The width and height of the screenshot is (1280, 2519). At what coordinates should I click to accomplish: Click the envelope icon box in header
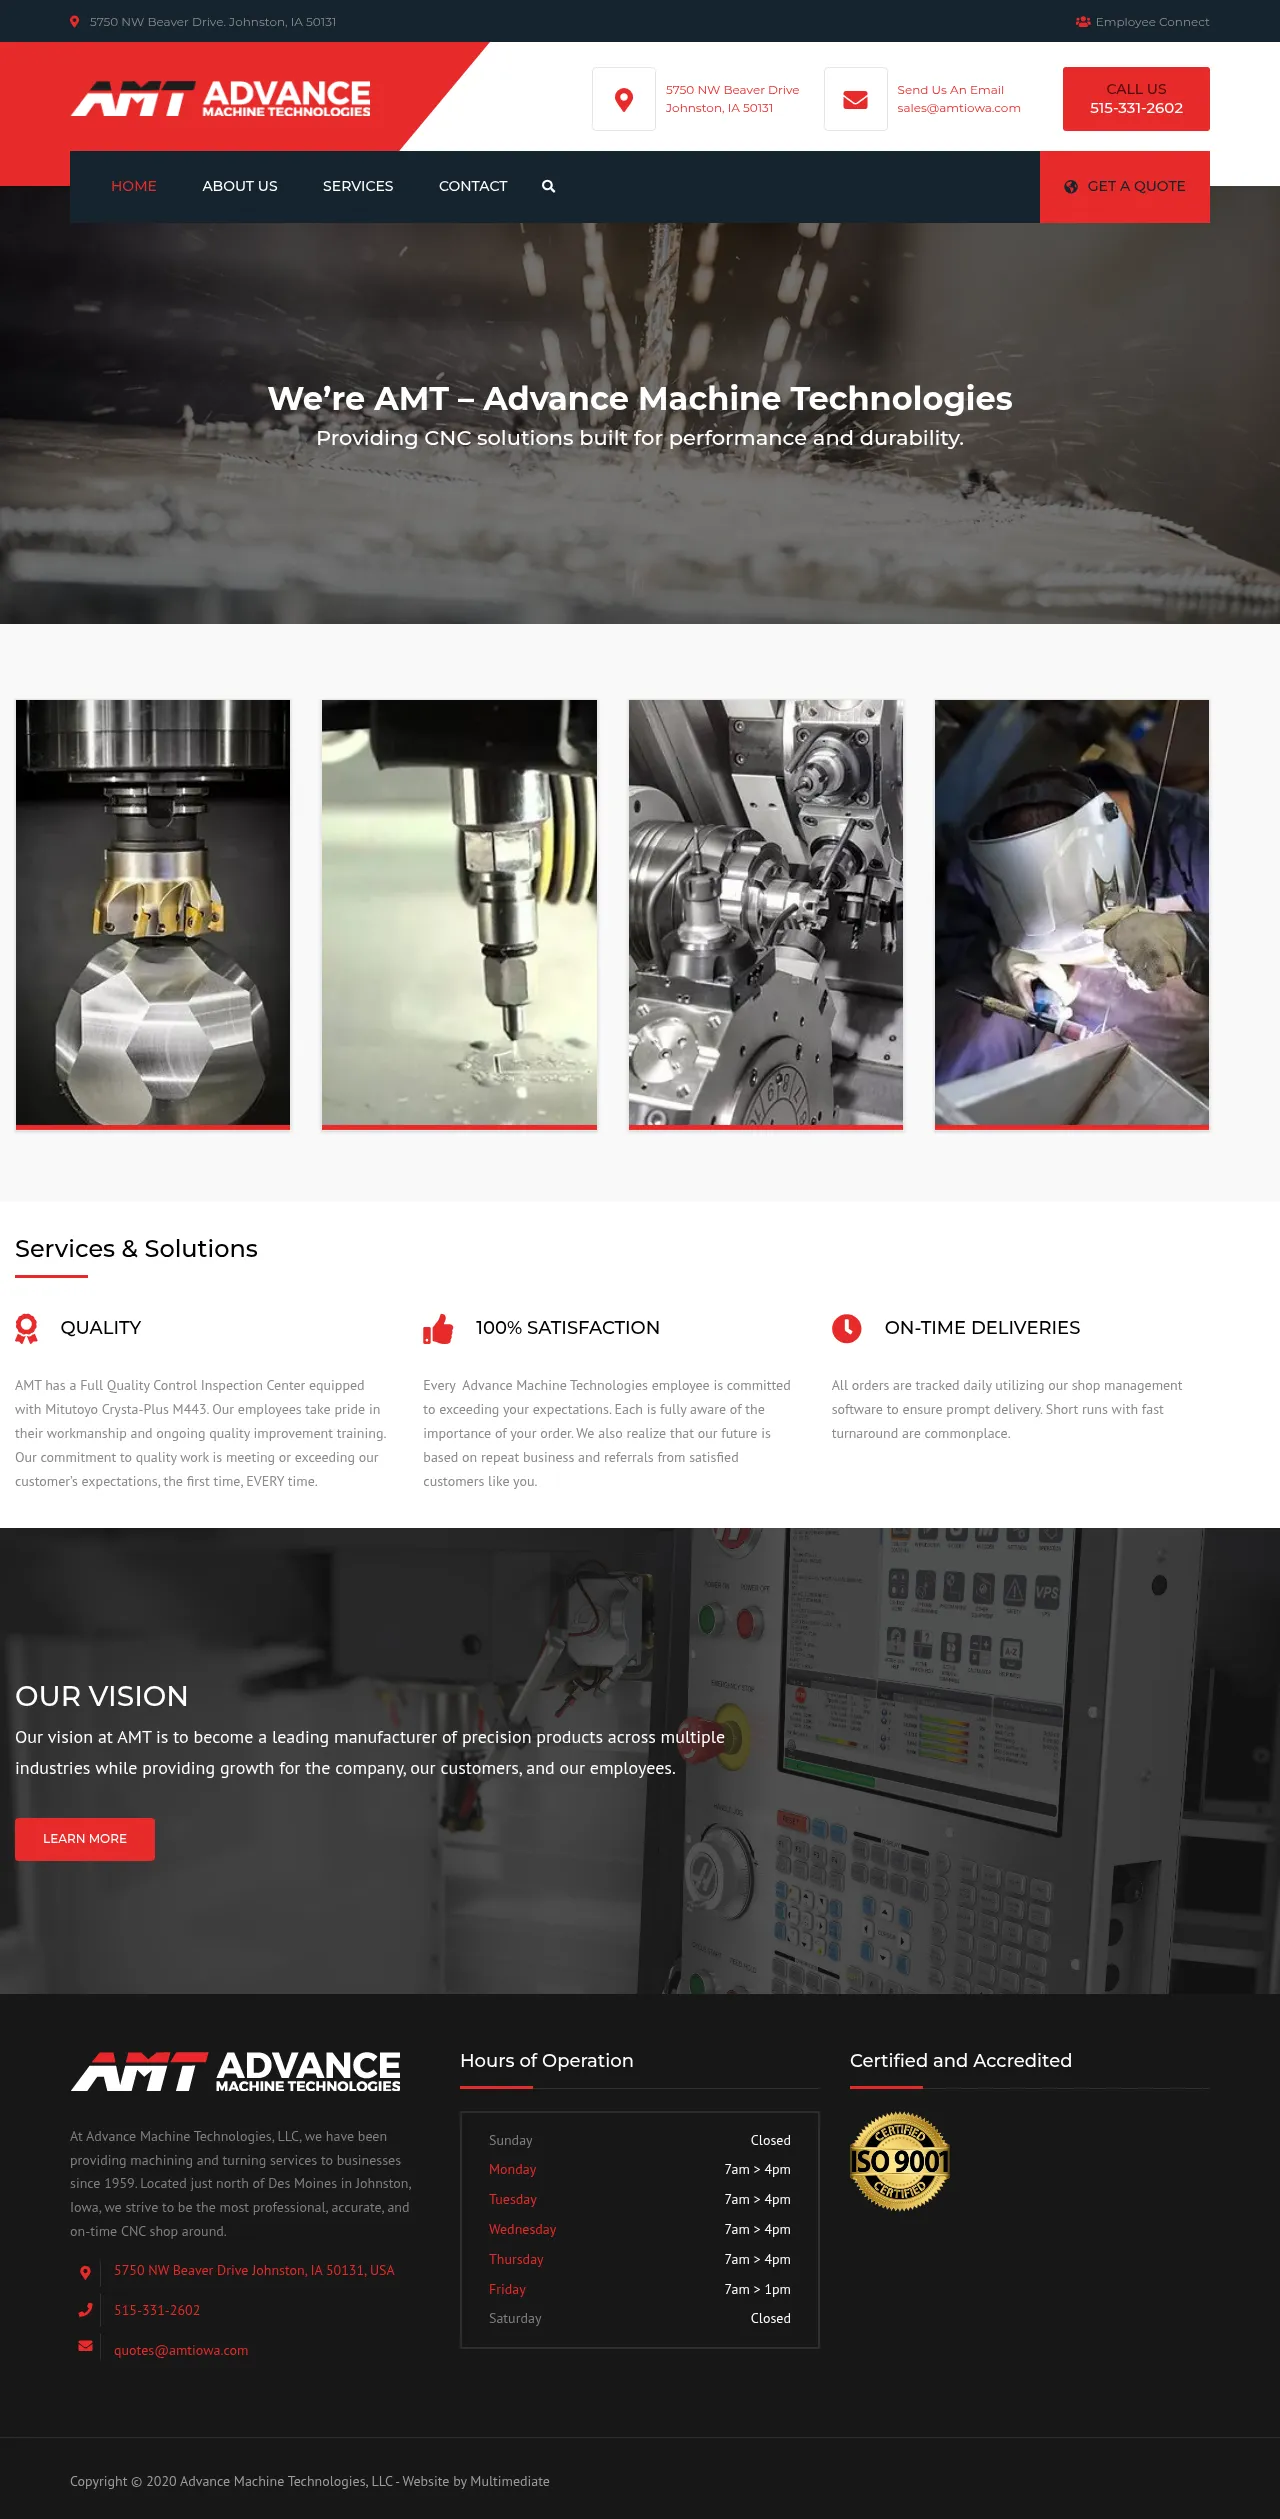tap(855, 99)
